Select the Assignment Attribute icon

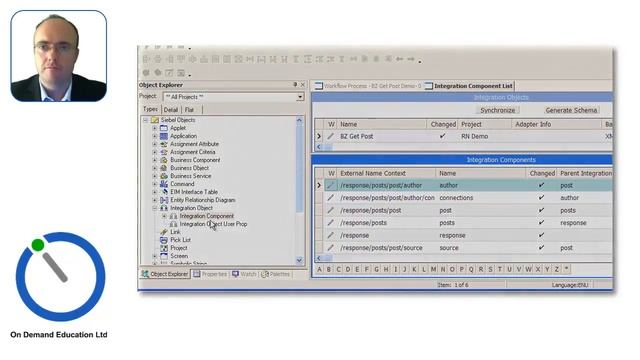[x=164, y=144]
